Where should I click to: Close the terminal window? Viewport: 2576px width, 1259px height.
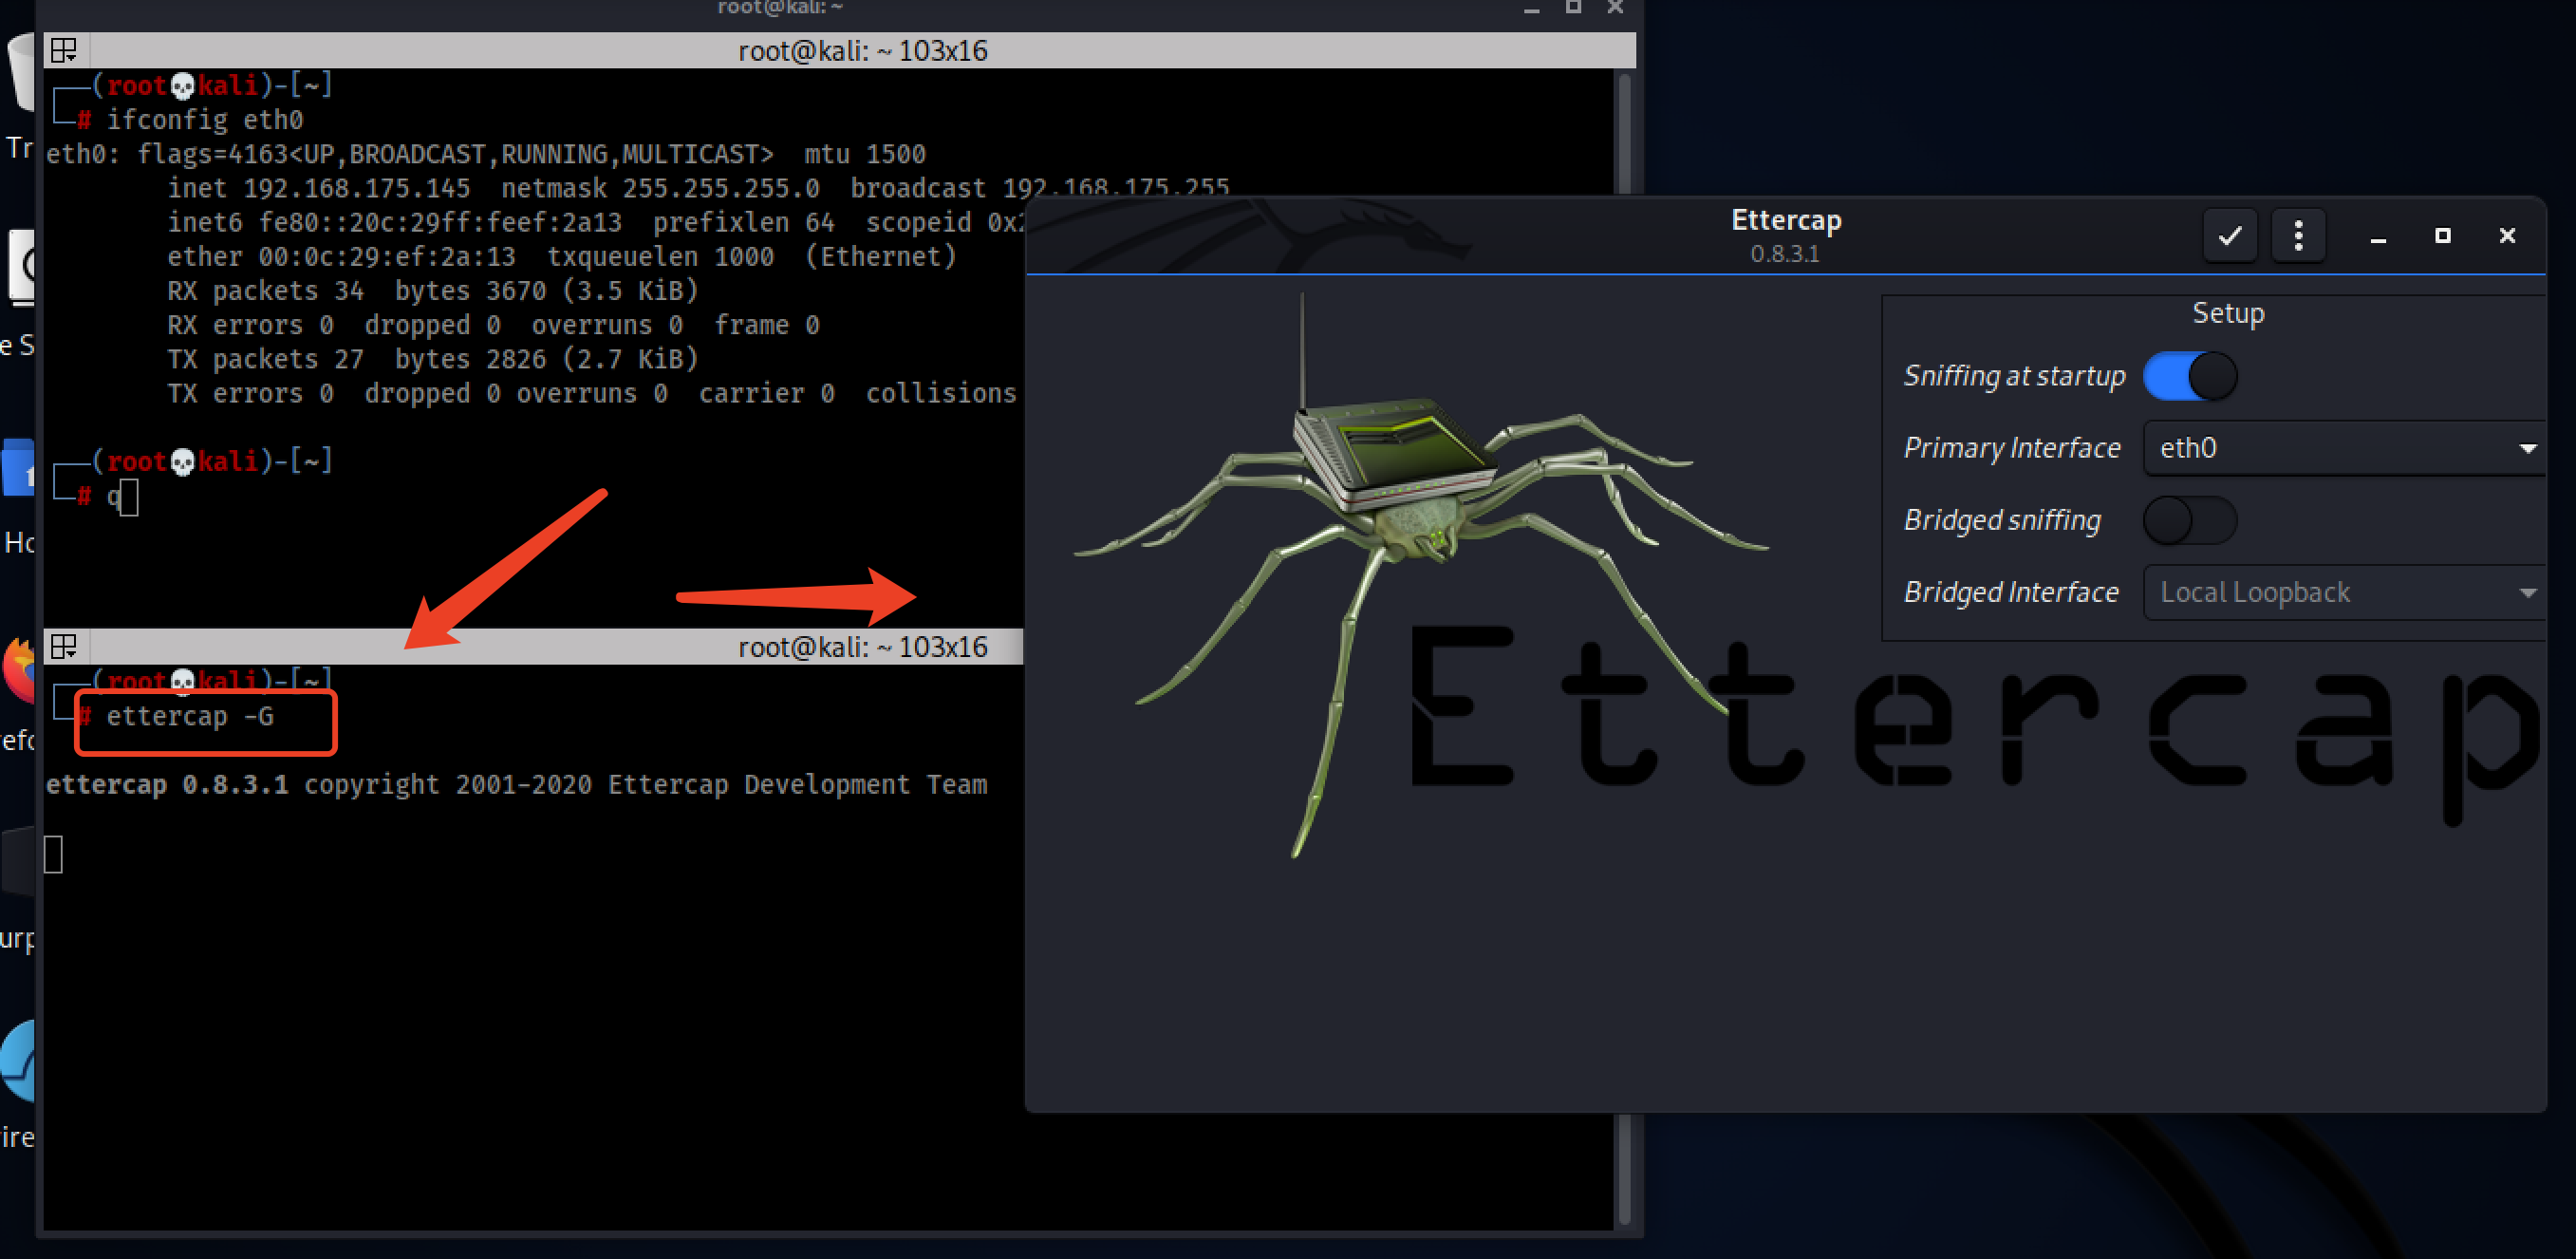click(x=1615, y=7)
